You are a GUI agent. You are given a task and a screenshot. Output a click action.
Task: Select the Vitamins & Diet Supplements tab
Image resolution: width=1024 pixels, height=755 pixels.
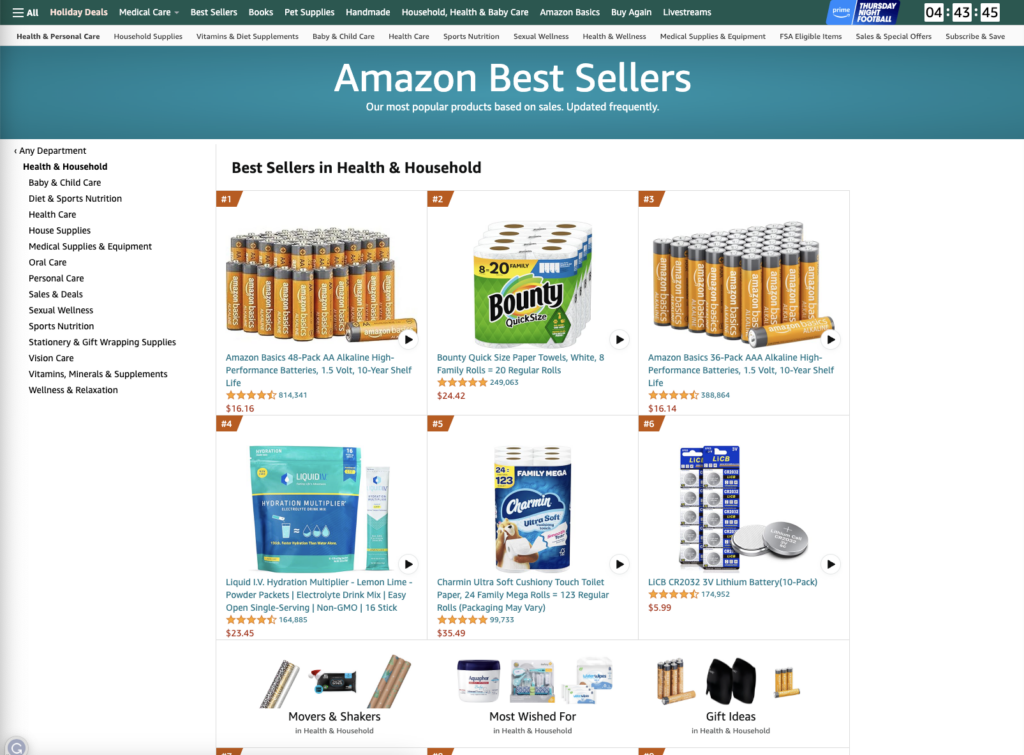247,37
